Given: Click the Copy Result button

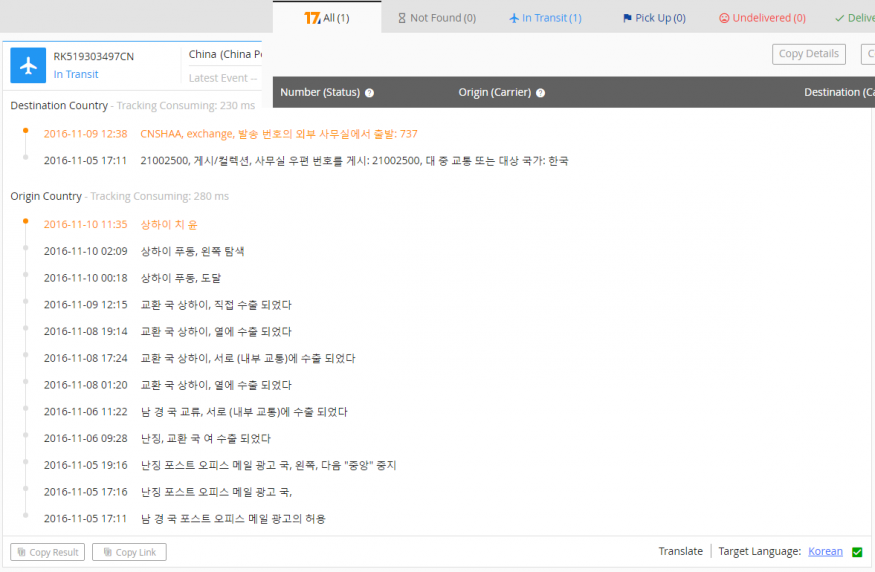Looking at the screenshot, I should point(47,552).
